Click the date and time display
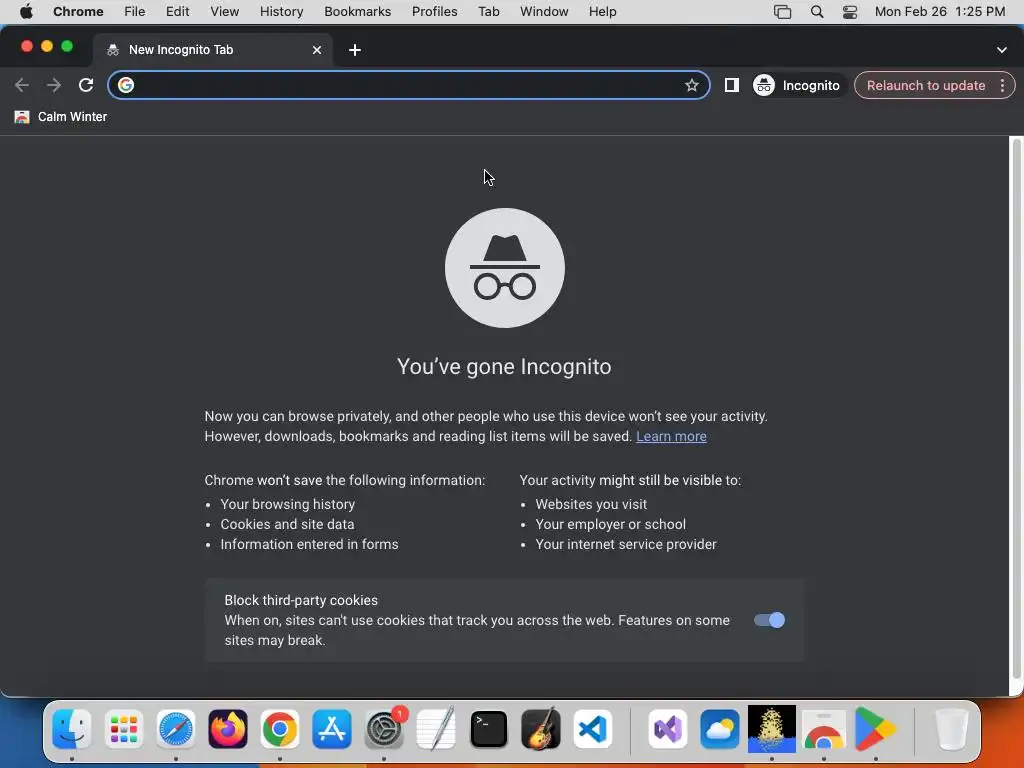This screenshot has height=768, width=1024. [x=940, y=12]
